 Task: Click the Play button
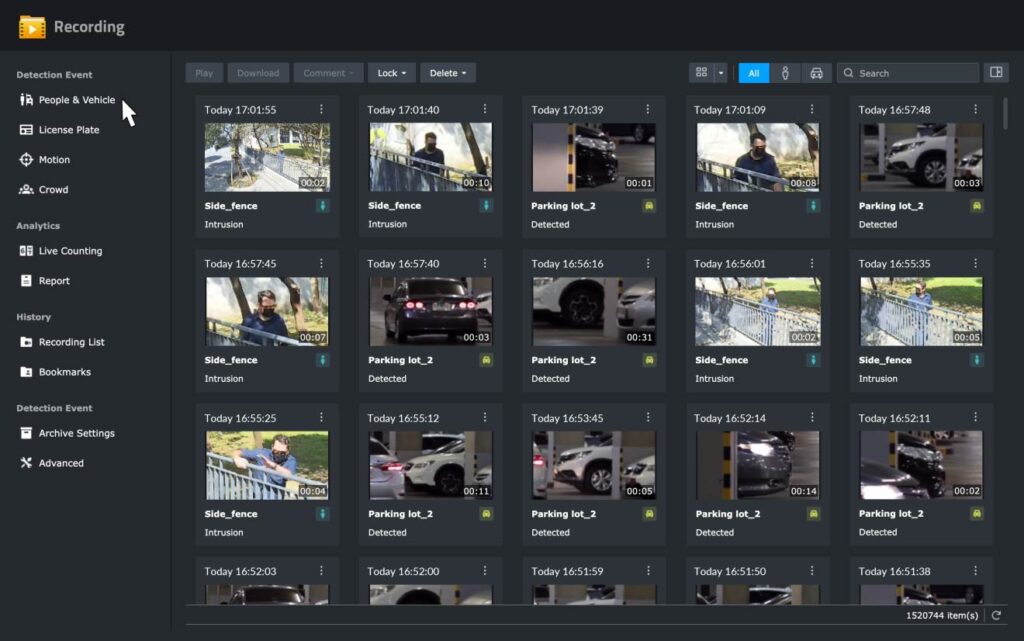204,73
